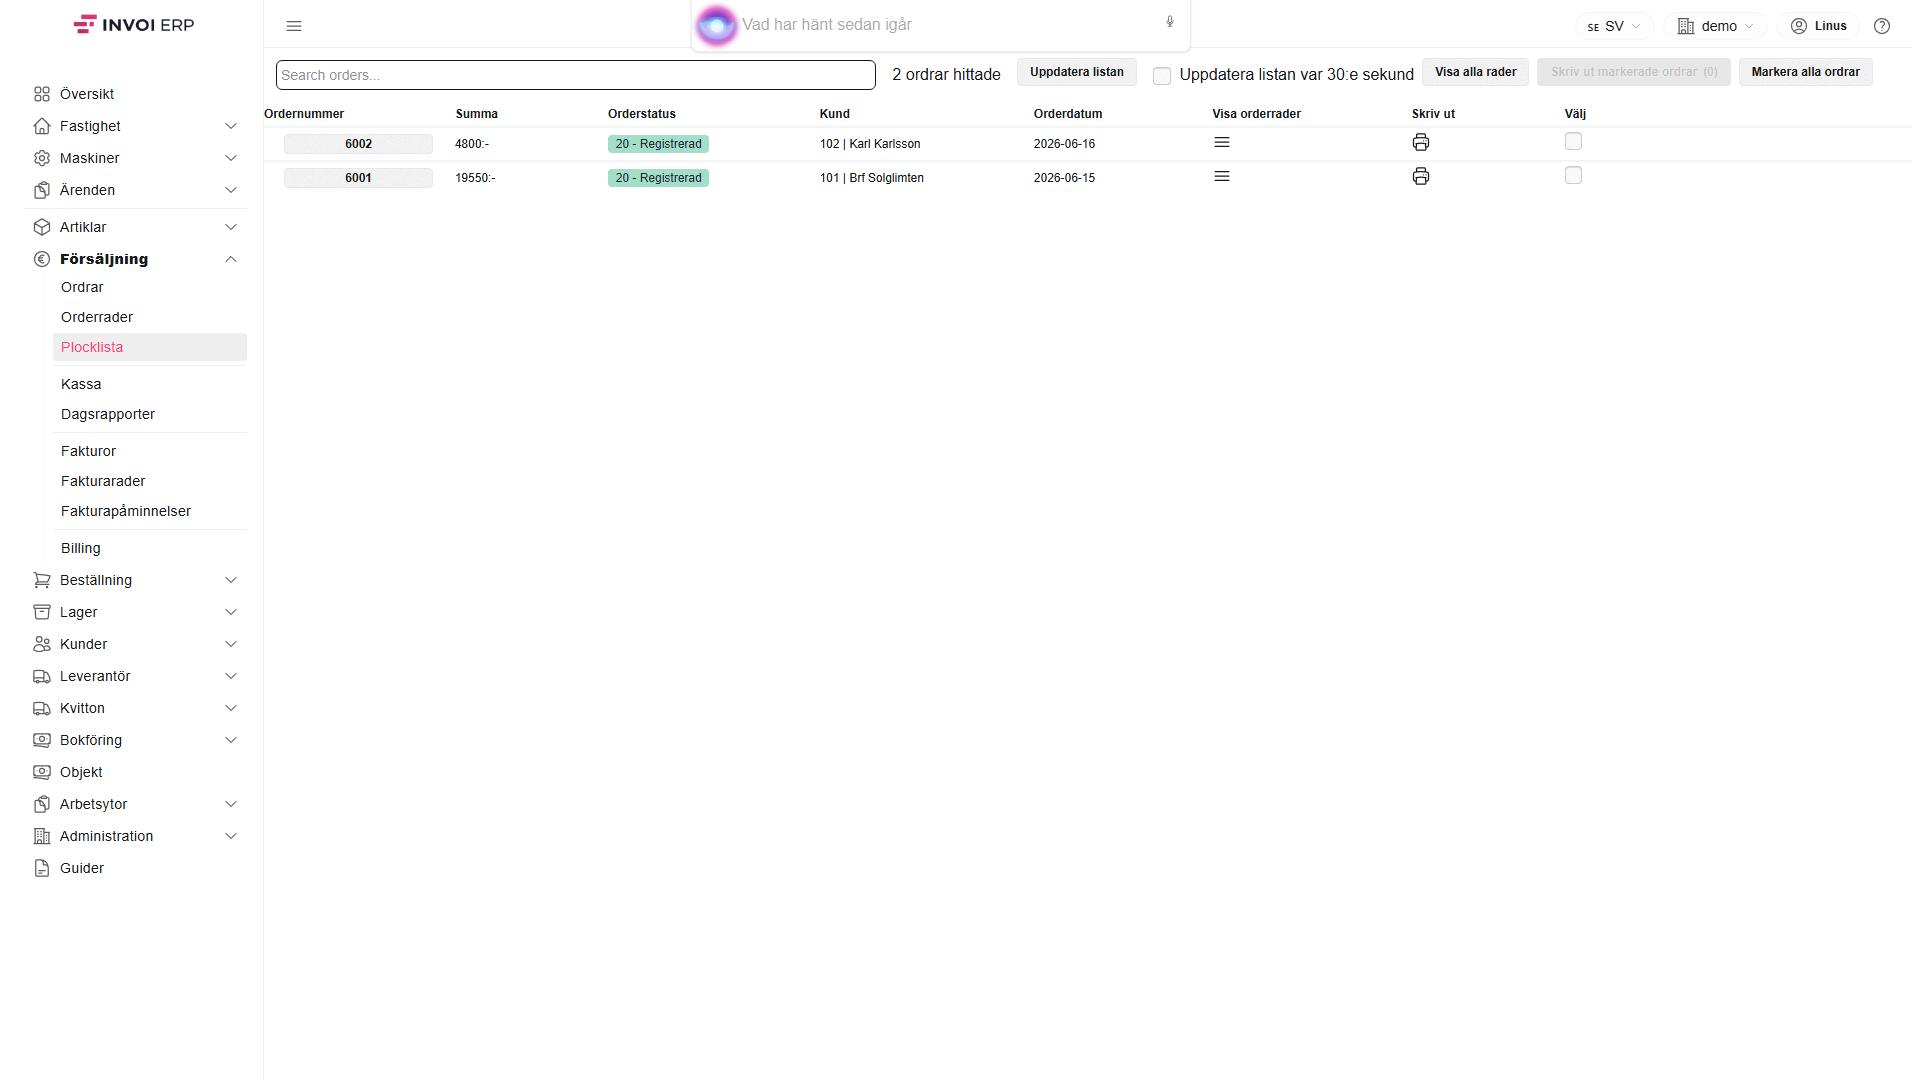The height and width of the screenshot is (1080, 1920).
Task: Click the Uppdatera listan button
Action: coord(1077,72)
